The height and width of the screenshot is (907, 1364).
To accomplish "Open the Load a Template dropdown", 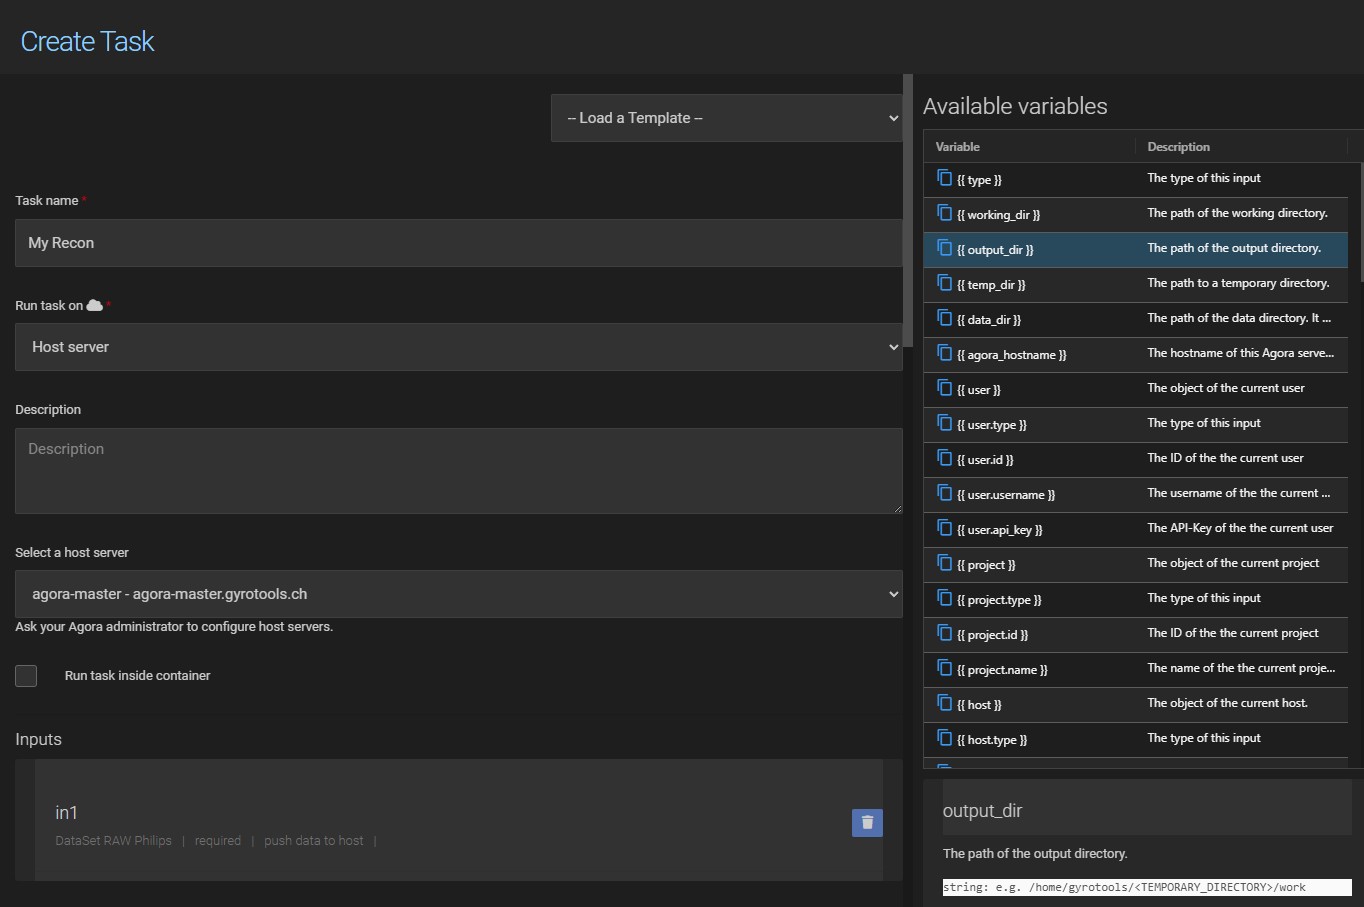I will point(726,118).
